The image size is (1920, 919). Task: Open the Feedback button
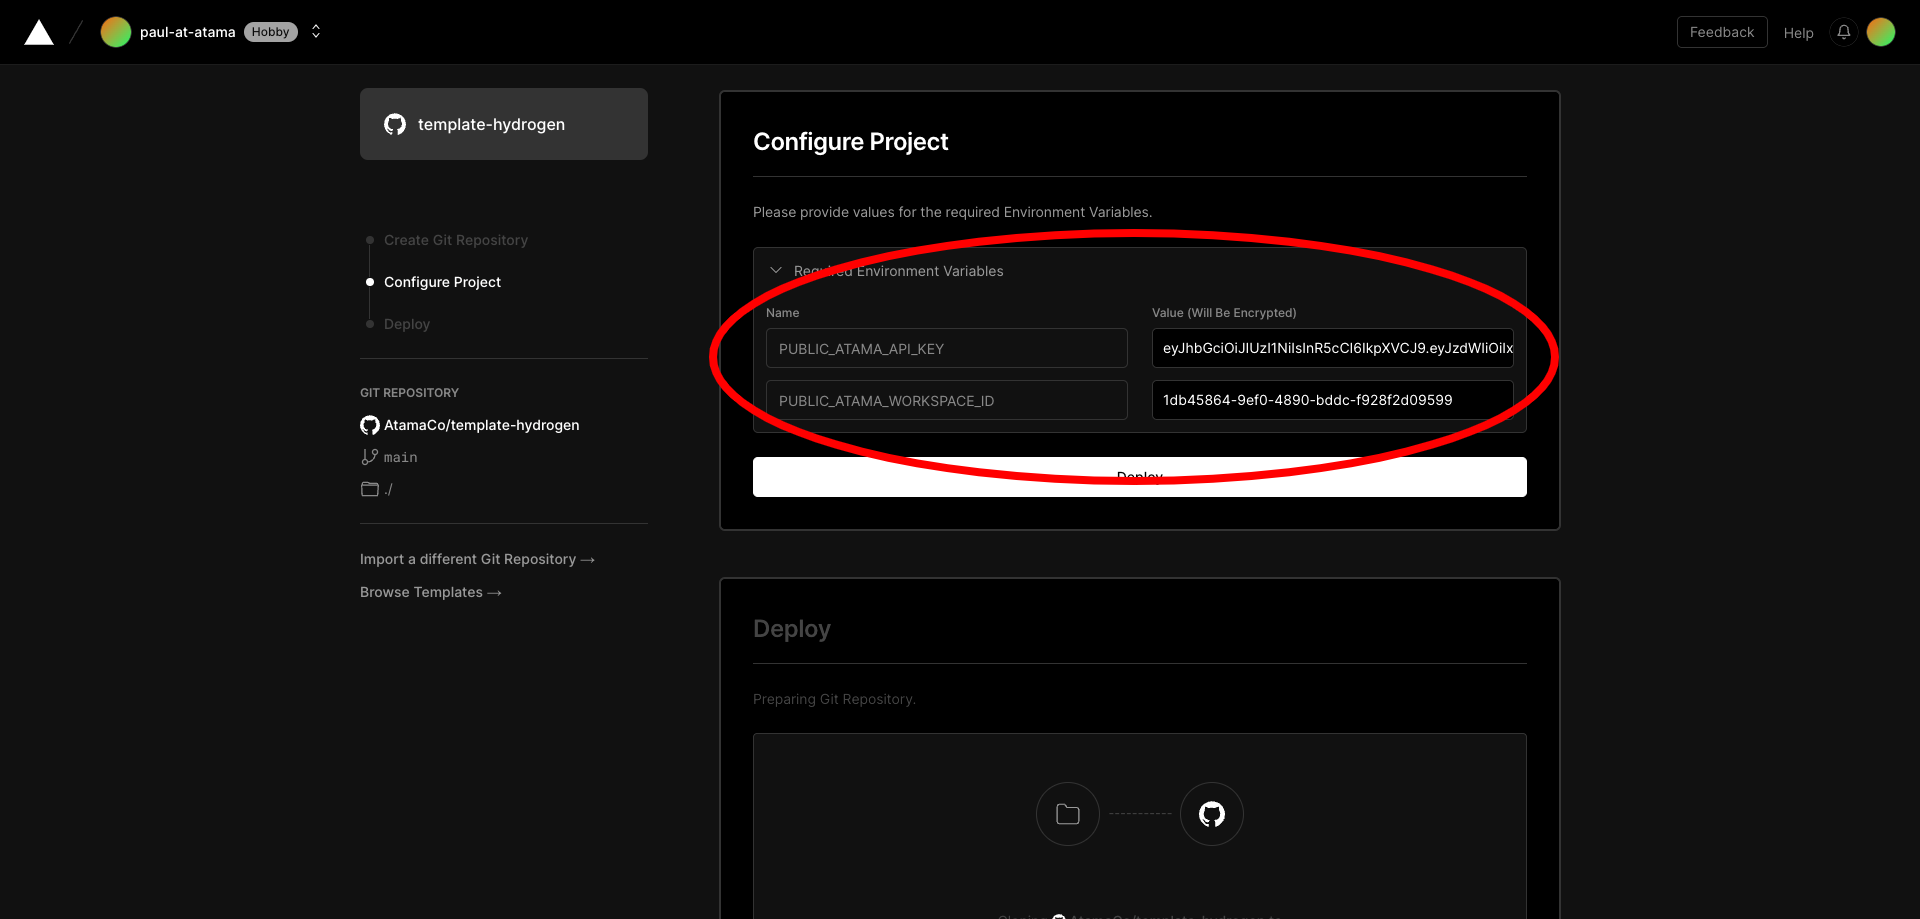click(1722, 32)
